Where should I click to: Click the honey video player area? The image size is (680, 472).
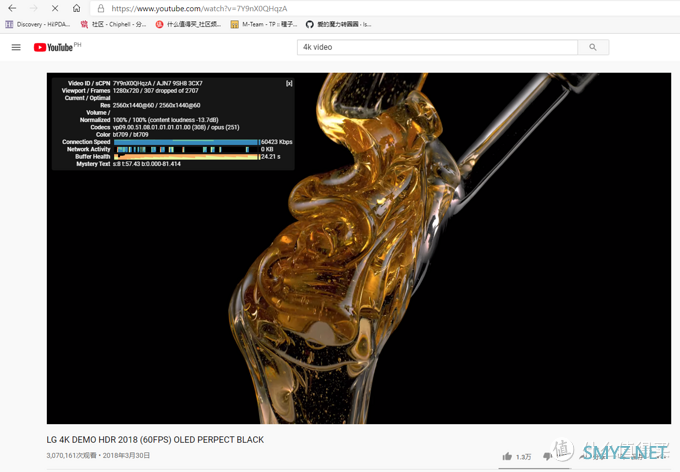click(359, 248)
